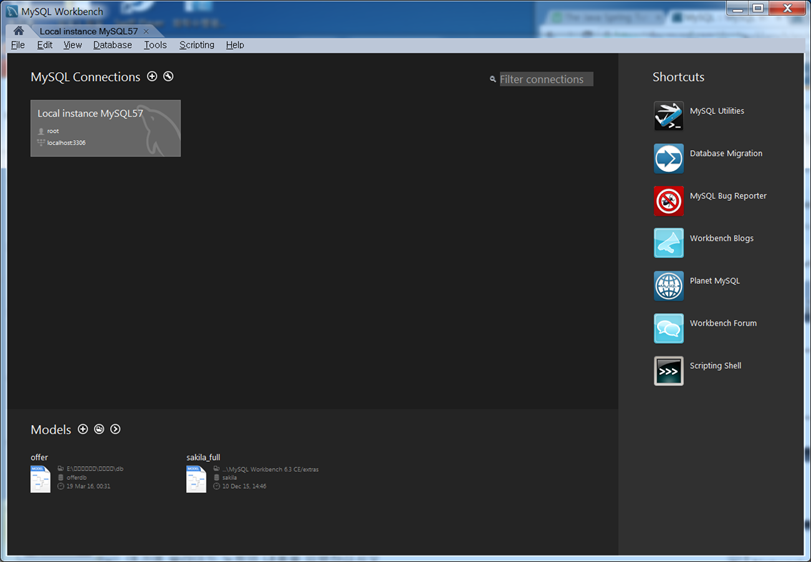Open the Local instance MySQL57 connection tile
Viewport: 811px width, 562px height.
pyautogui.click(x=106, y=128)
